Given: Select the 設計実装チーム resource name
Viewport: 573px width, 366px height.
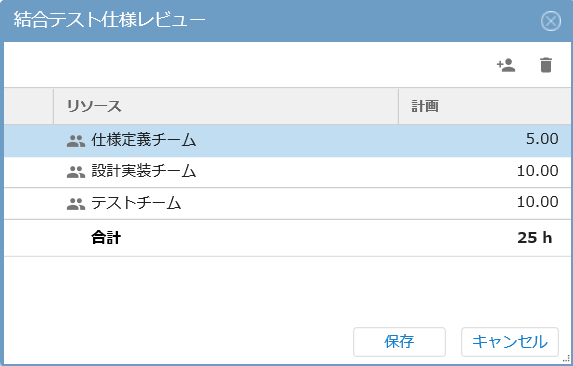Looking at the screenshot, I should pyautogui.click(x=144, y=171).
